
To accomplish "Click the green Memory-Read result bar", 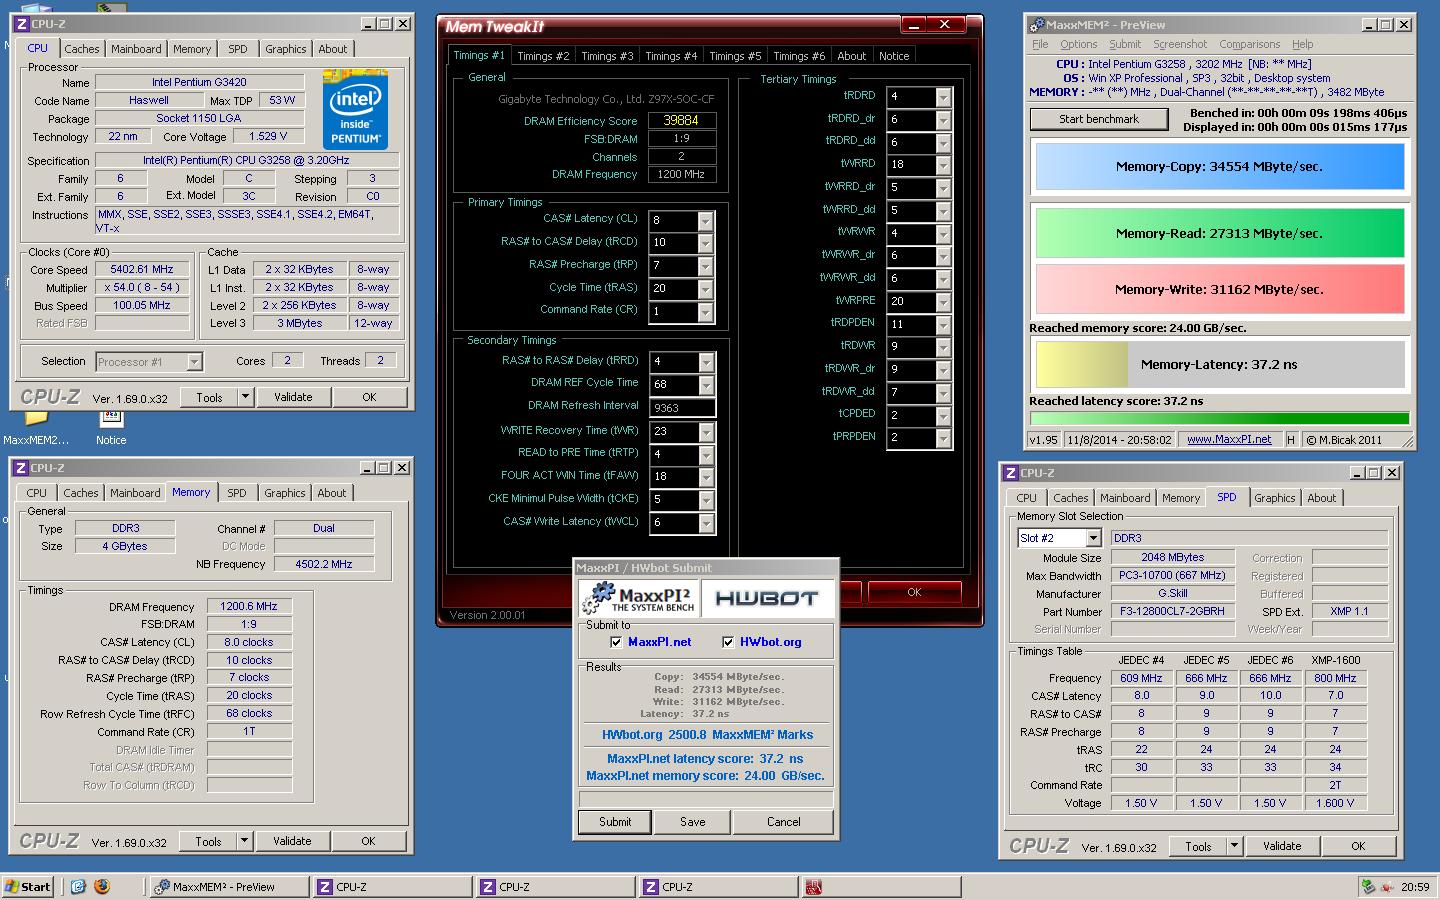I will 1219,233.
